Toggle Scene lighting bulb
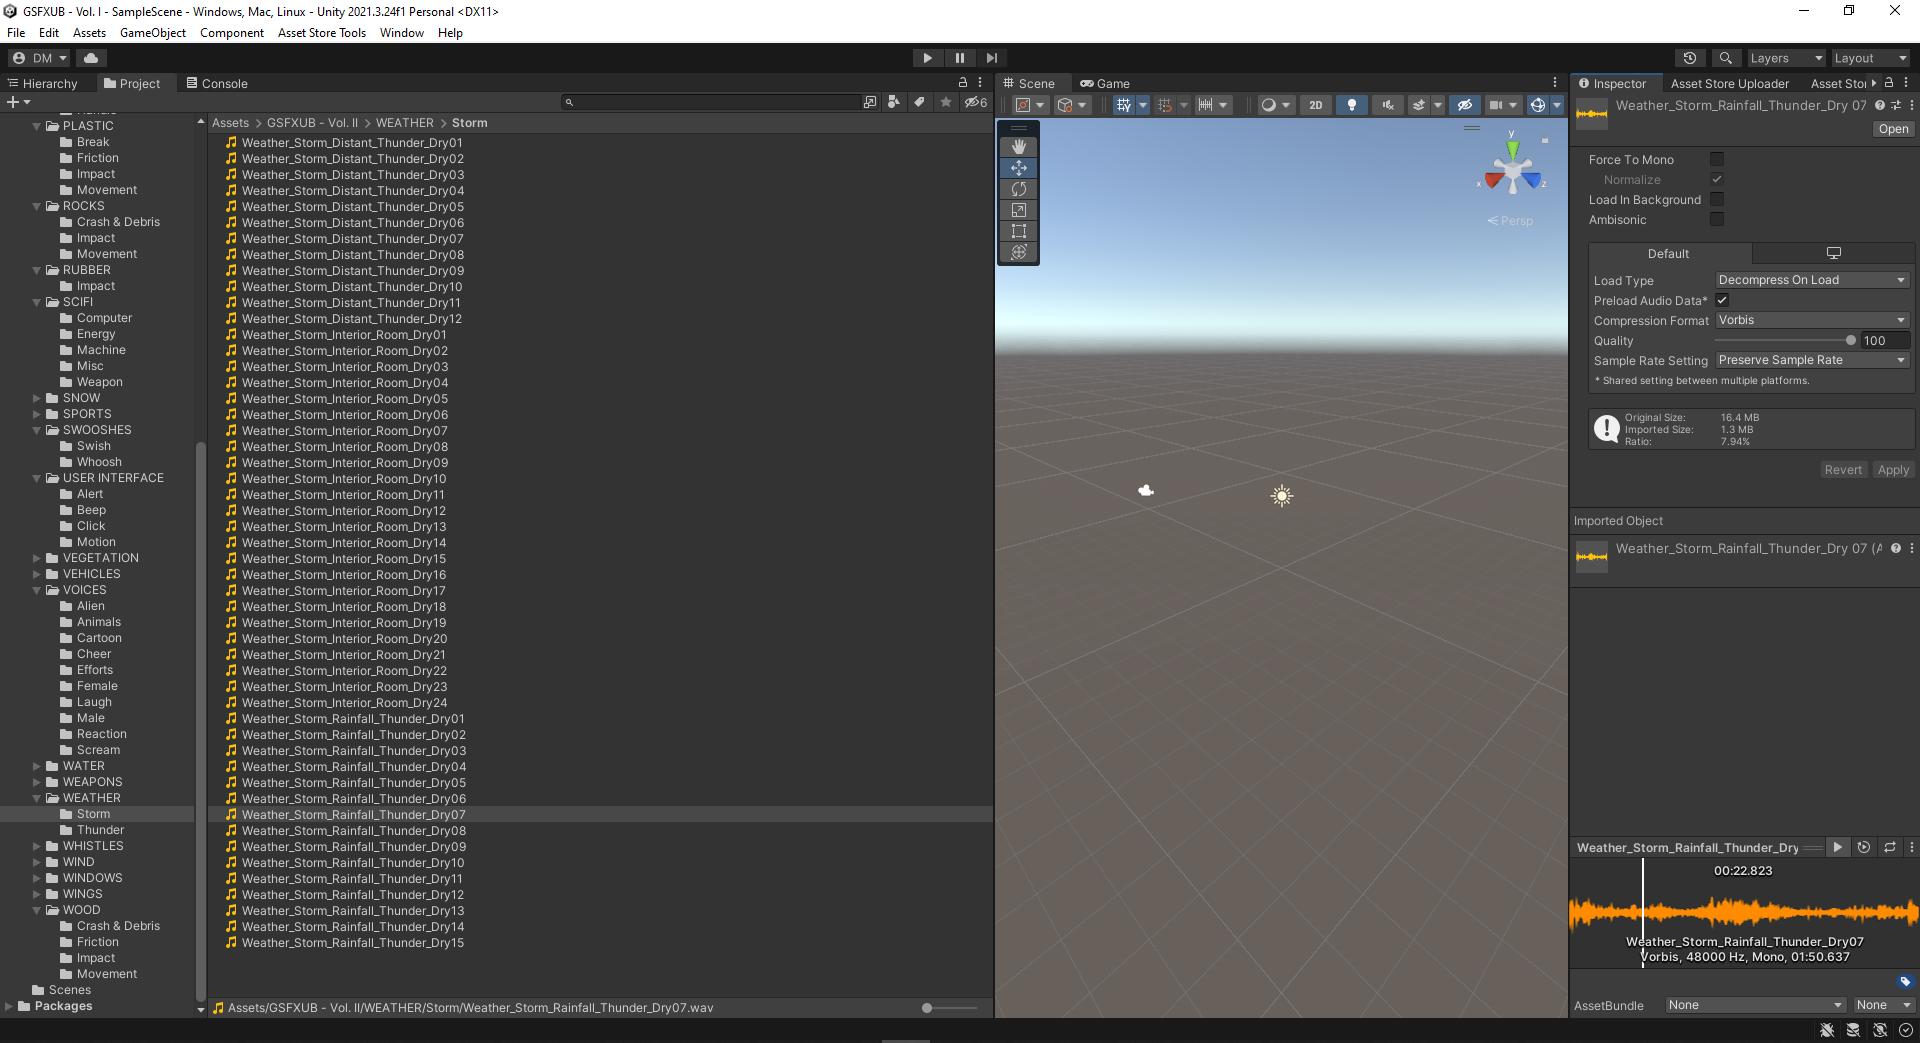Image resolution: width=1920 pixels, height=1043 pixels. point(1351,105)
